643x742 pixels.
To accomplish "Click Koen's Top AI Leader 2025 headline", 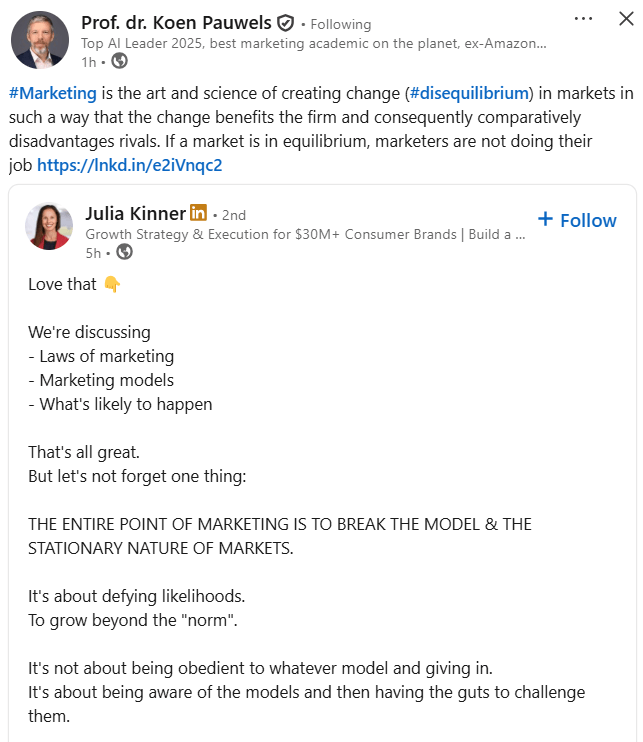I will click(x=313, y=44).
